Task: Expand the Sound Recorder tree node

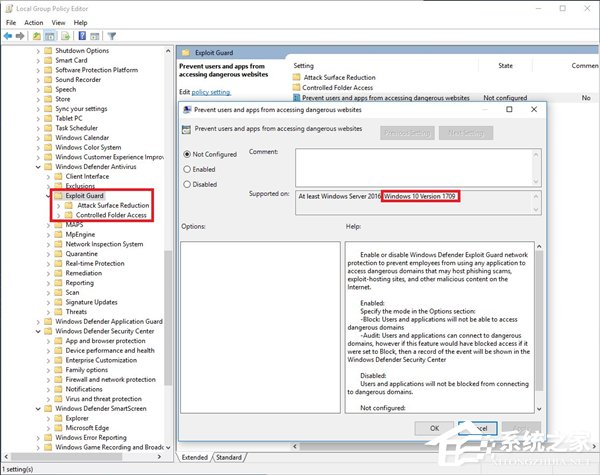Action: pyautogui.click(x=38, y=80)
